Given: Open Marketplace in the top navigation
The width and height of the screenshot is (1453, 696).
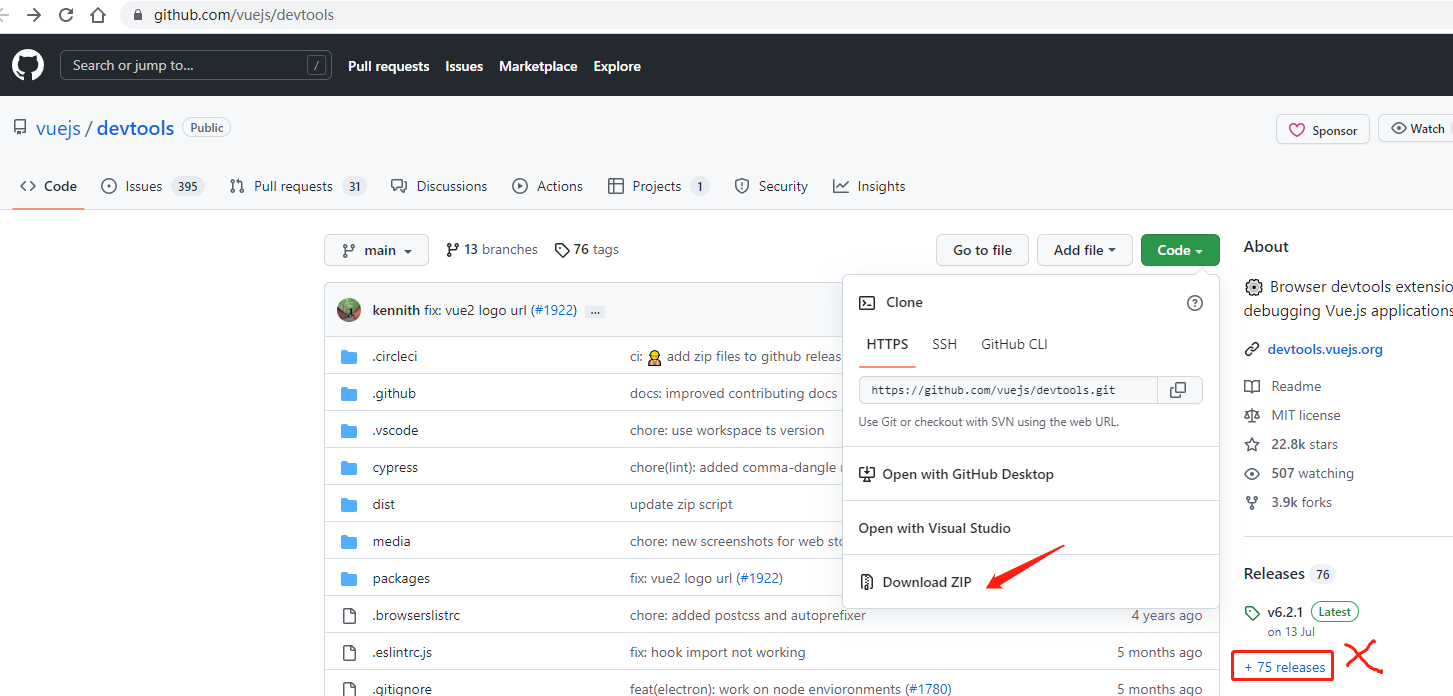Looking at the screenshot, I should [x=538, y=66].
